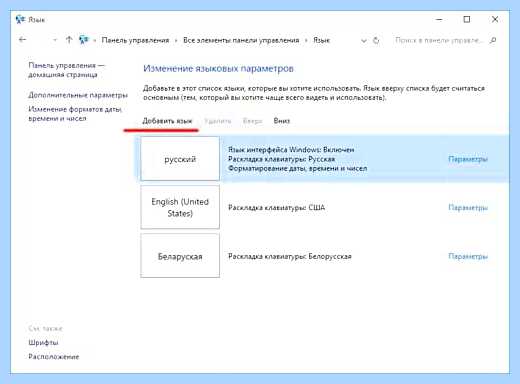Navigate to Панель управления breadcrumb
Viewport: 520px width, 384px height.
click(135, 40)
